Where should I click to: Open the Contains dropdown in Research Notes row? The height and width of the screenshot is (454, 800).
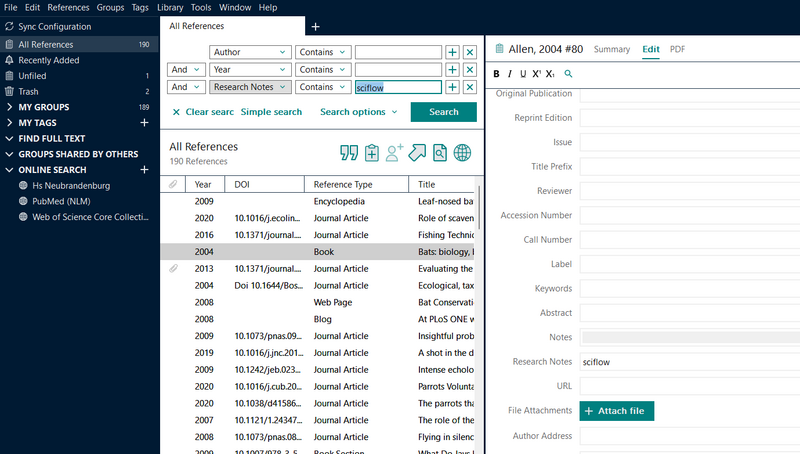(322, 87)
